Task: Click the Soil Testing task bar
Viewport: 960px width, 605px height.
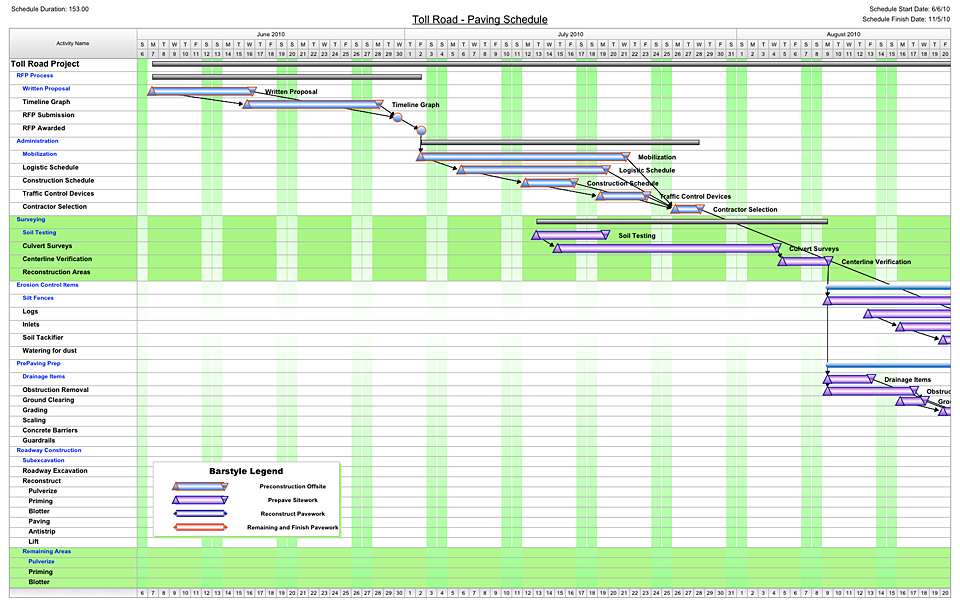Action: (x=570, y=235)
